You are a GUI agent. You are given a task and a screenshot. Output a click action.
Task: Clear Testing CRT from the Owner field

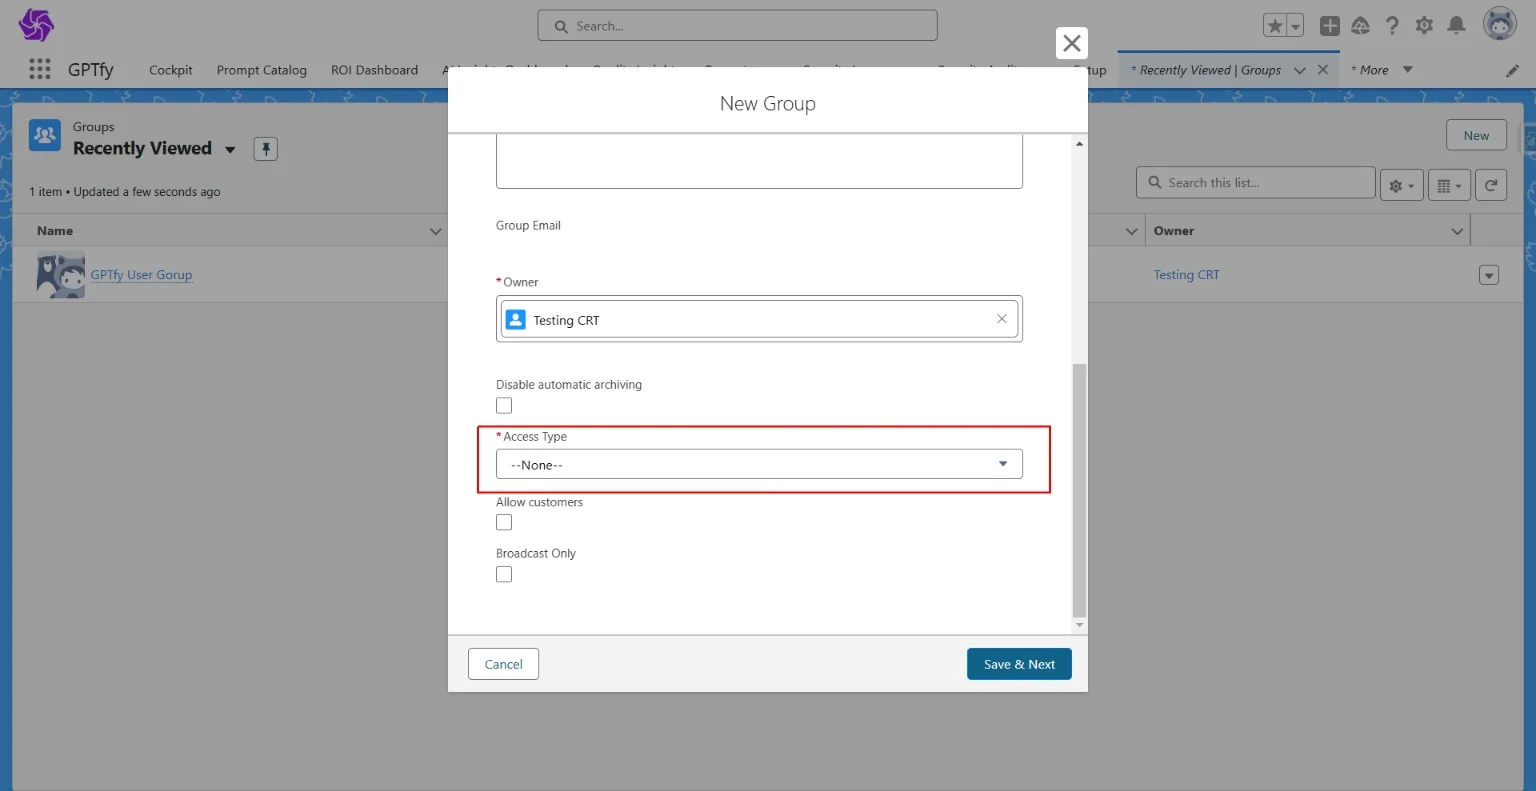coord(1001,319)
